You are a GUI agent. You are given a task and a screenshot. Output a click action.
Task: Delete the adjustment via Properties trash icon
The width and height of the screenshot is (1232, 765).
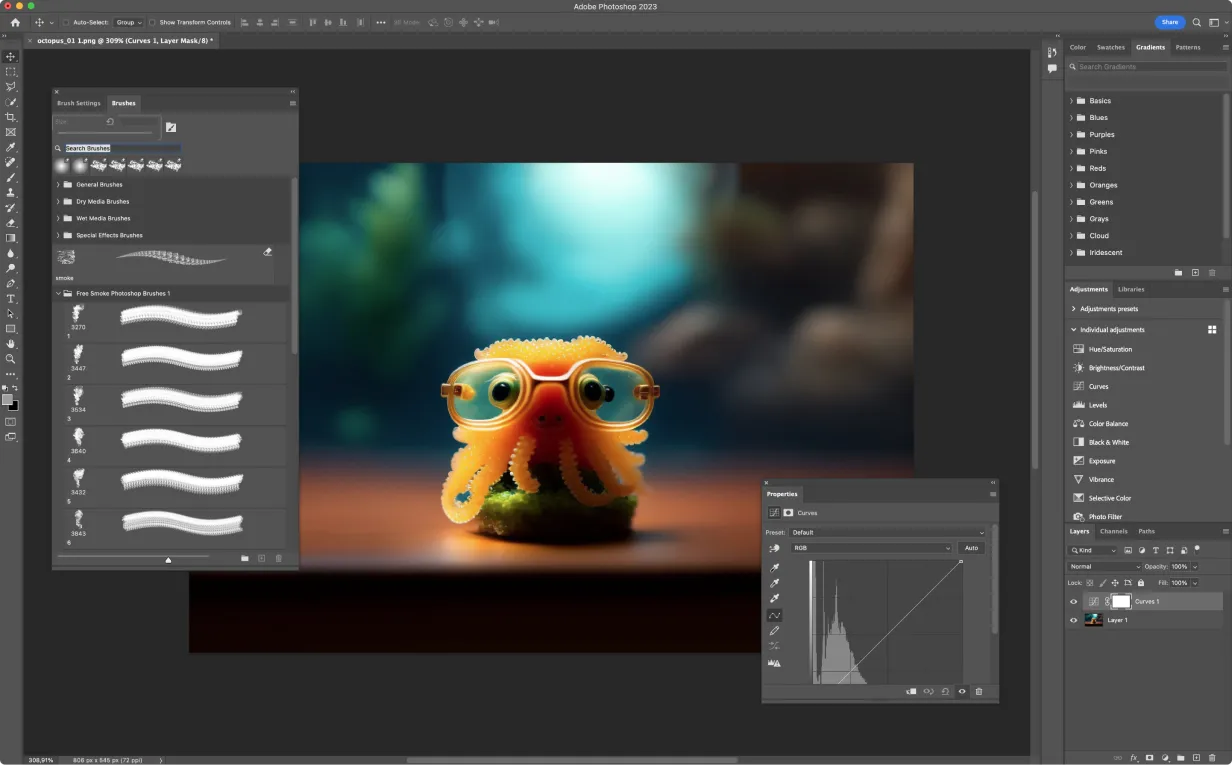pyautogui.click(x=978, y=691)
